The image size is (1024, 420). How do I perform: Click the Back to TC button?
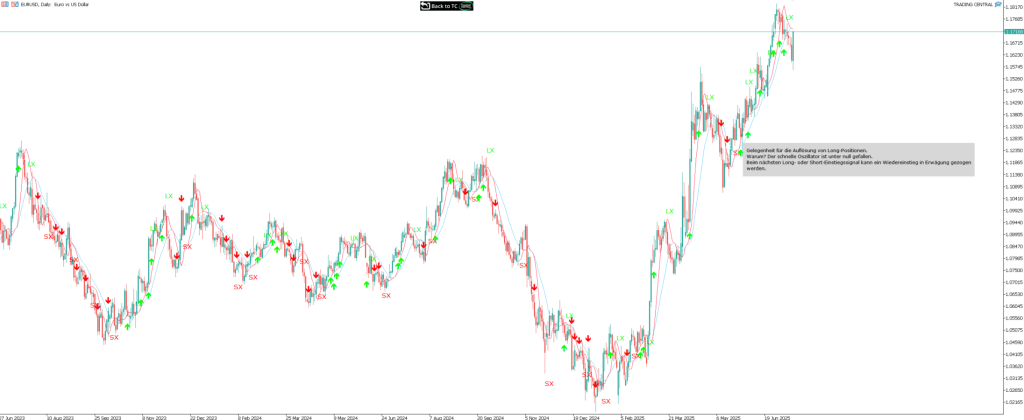tap(446, 5)
